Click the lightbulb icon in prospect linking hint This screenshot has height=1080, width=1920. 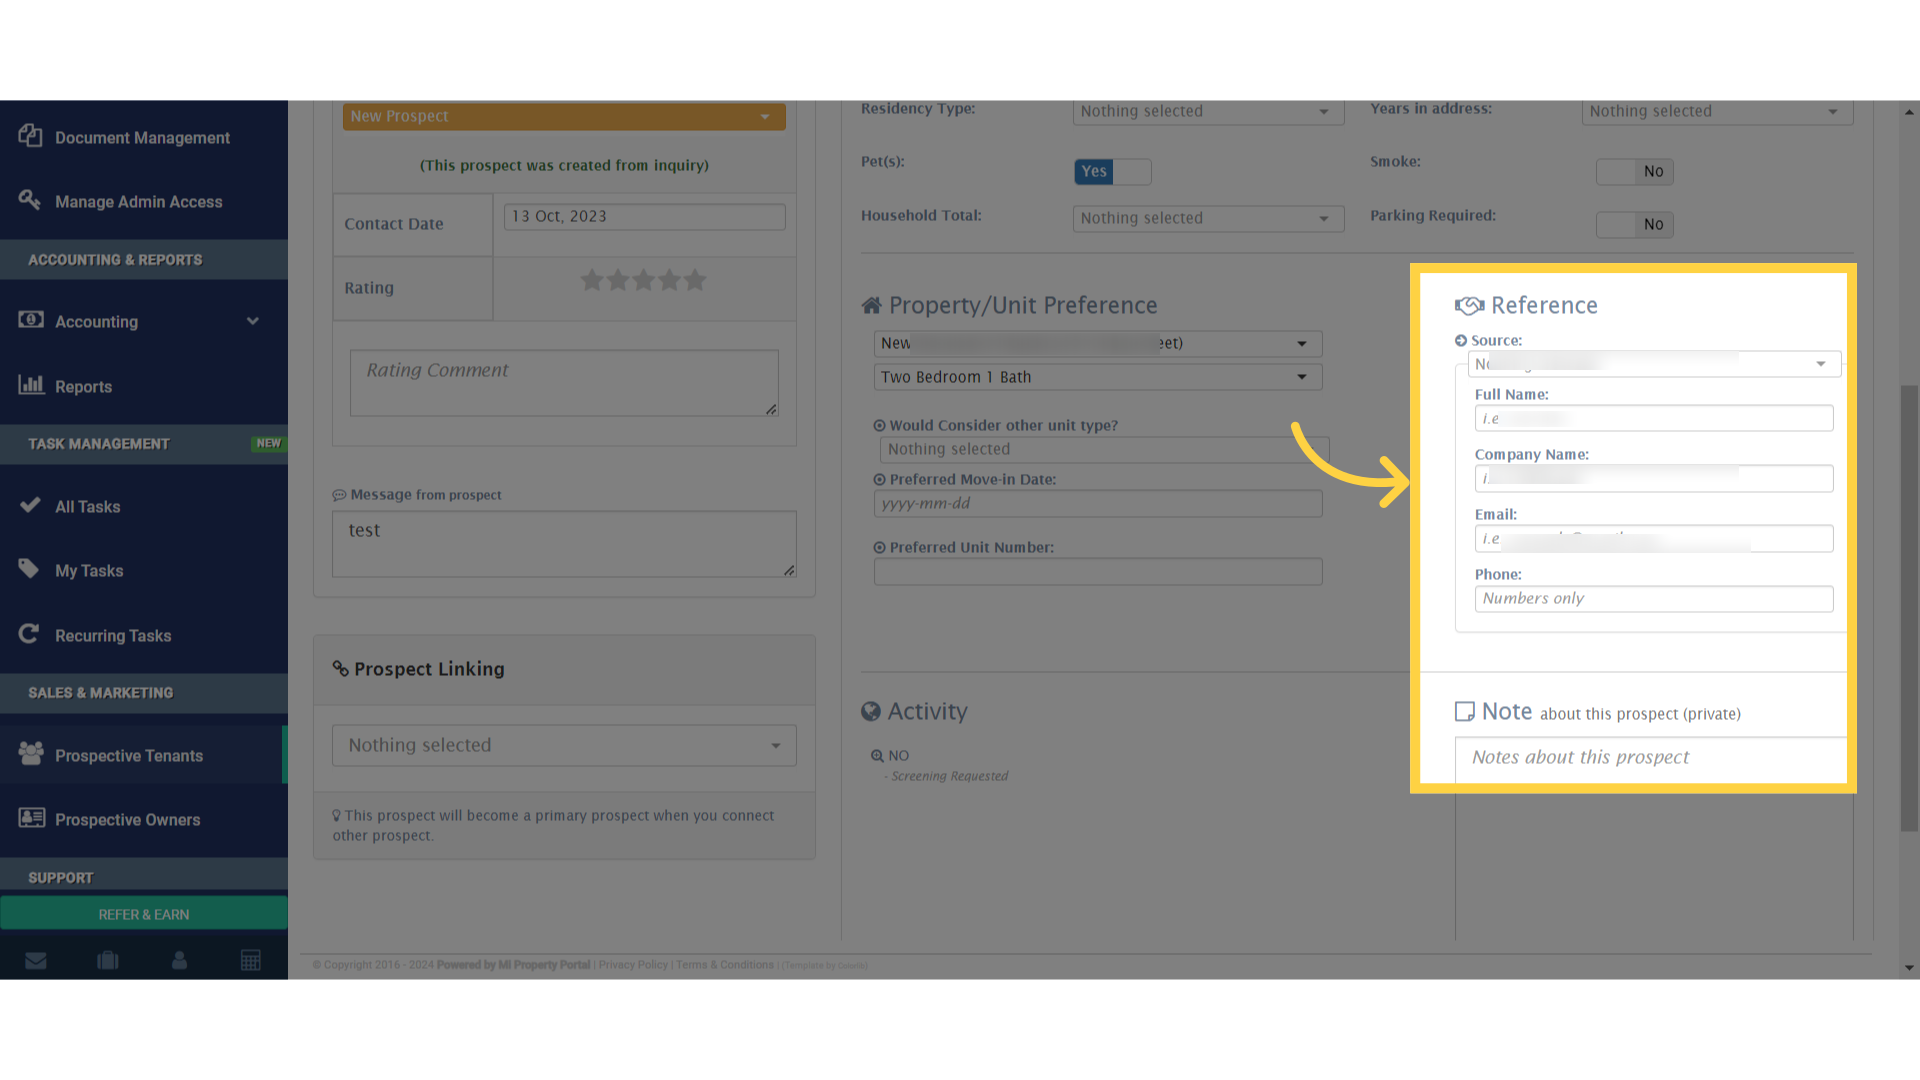pos(337,816)
